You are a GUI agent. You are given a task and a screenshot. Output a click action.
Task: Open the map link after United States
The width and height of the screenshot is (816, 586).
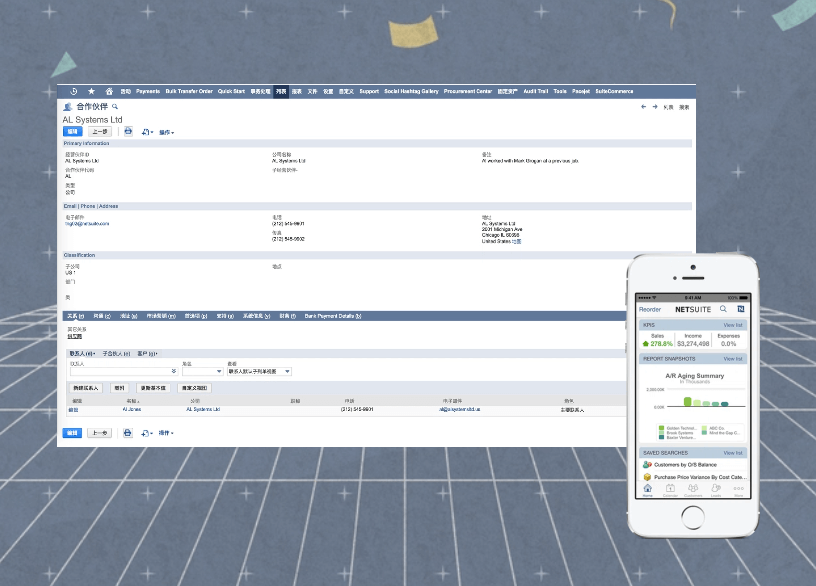coord(516,241)
